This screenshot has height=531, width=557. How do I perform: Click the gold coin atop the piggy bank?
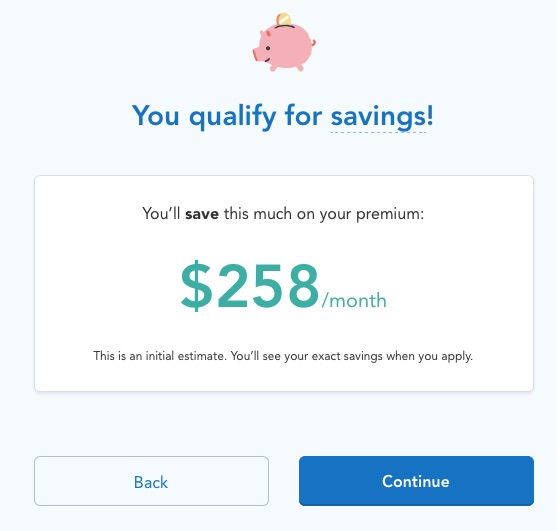point(283,19)
